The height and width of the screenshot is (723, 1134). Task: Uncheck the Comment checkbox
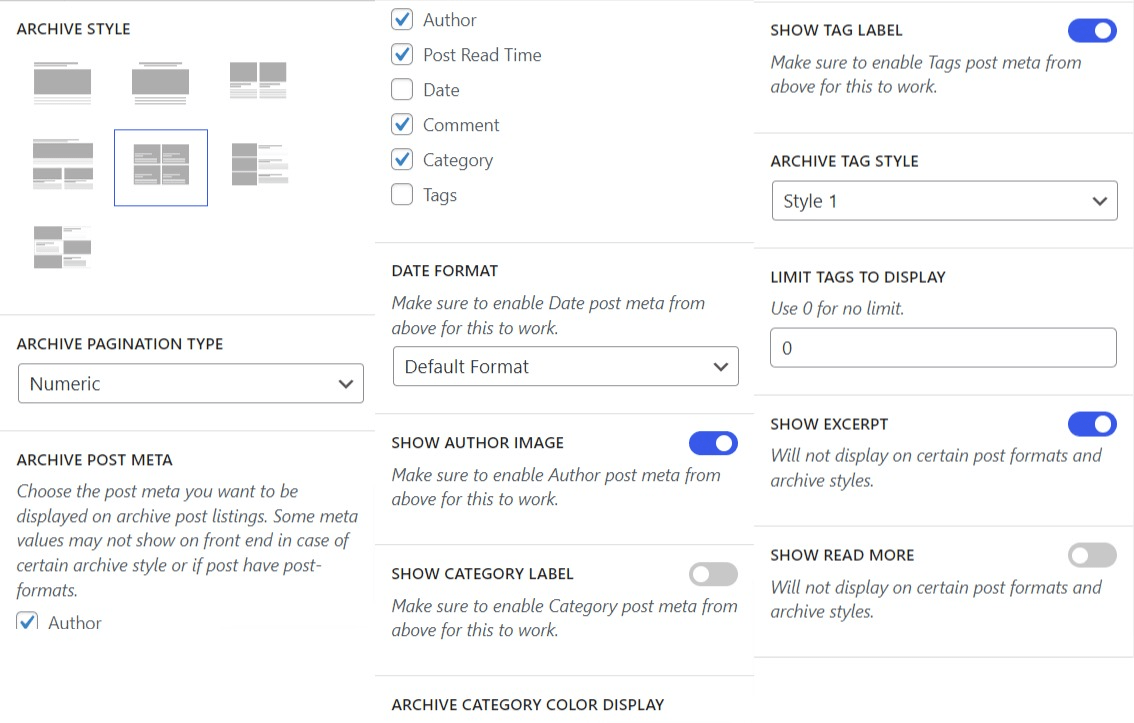402,124
